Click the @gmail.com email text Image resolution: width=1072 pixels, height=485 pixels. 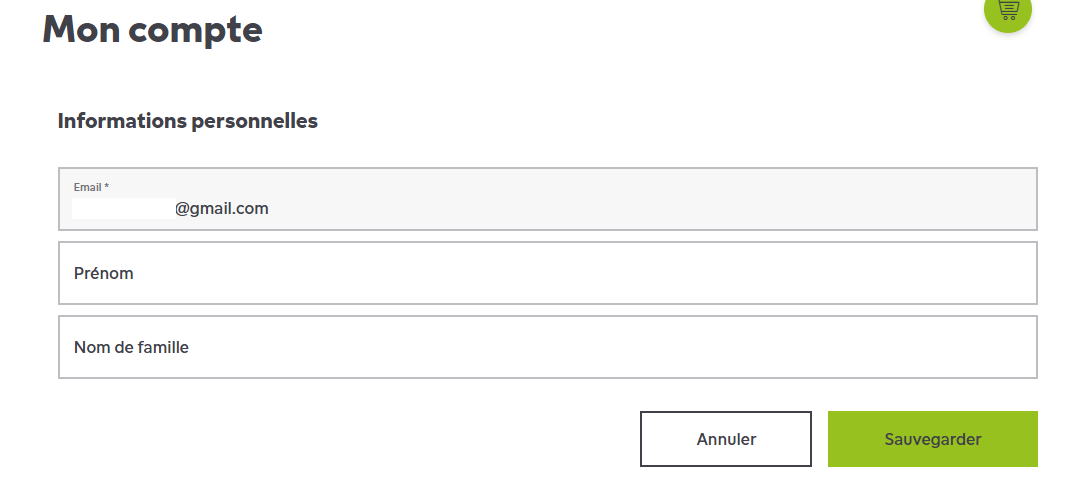222,209
